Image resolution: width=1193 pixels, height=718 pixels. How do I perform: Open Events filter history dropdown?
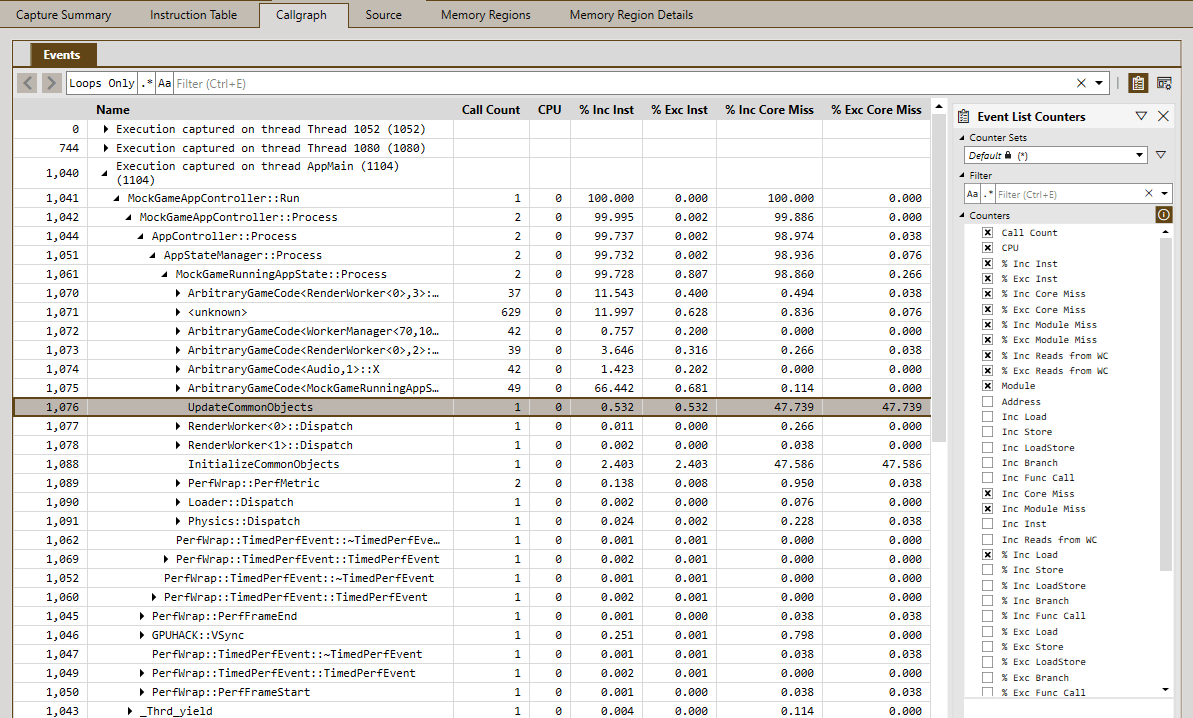pos(1099,83)
